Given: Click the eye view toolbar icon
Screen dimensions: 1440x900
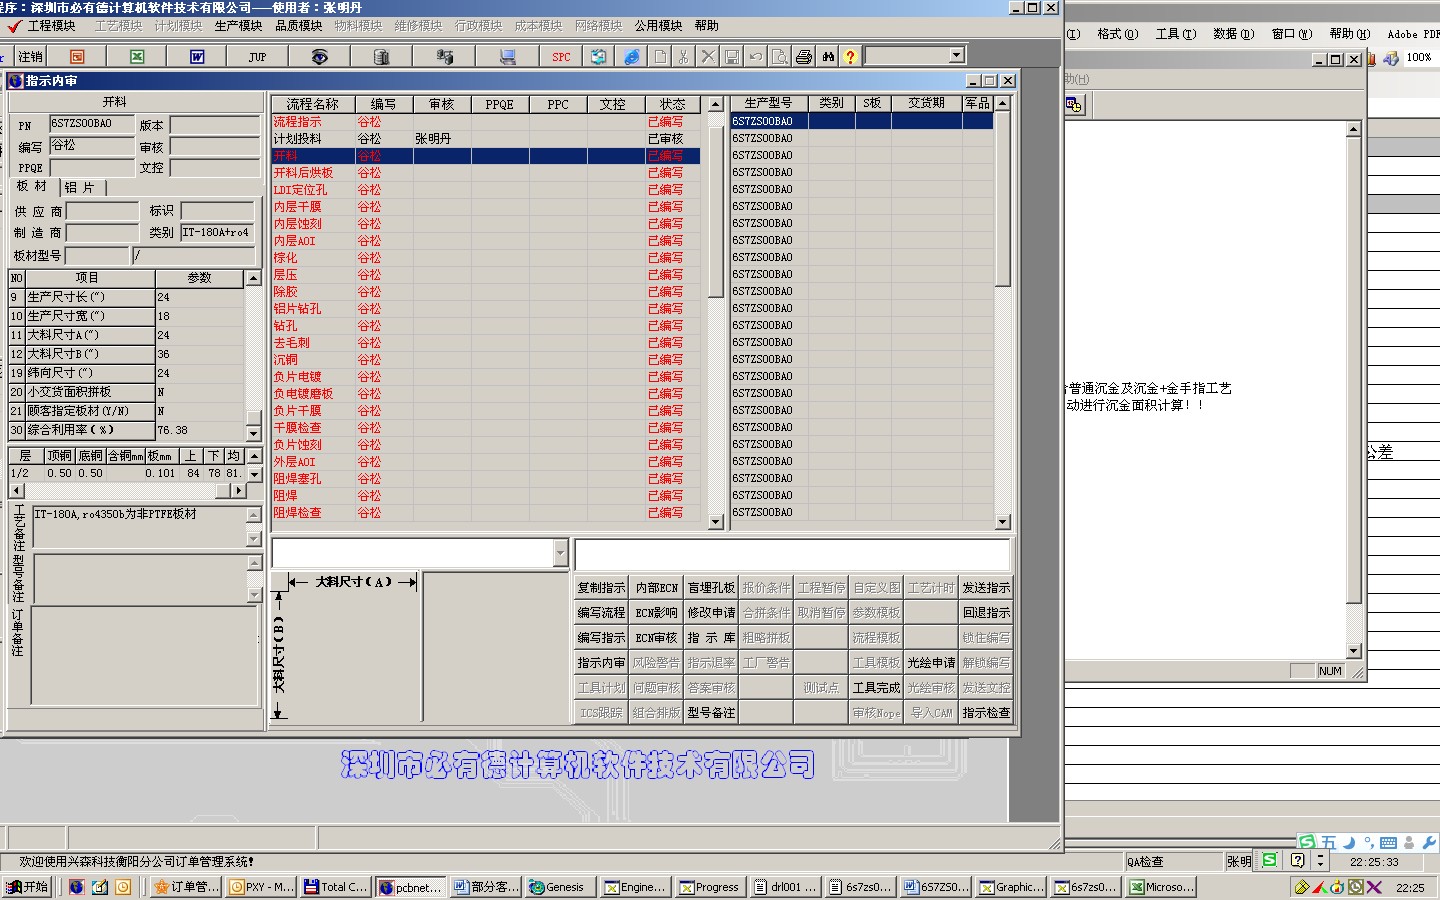Looking at the screenshot, I should pyautogui.click(x=319, y=57).
